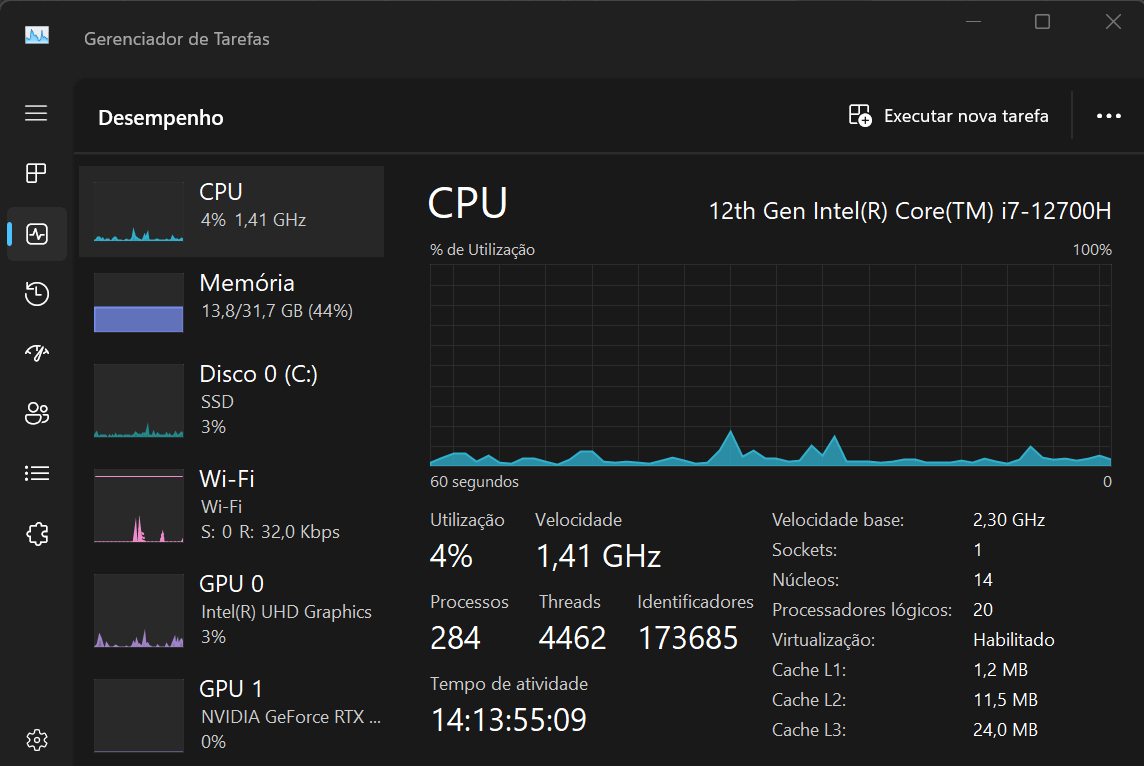1144x766 pixels.
Task: Open the three-dot overflow menu
Action: (1108, 116)
